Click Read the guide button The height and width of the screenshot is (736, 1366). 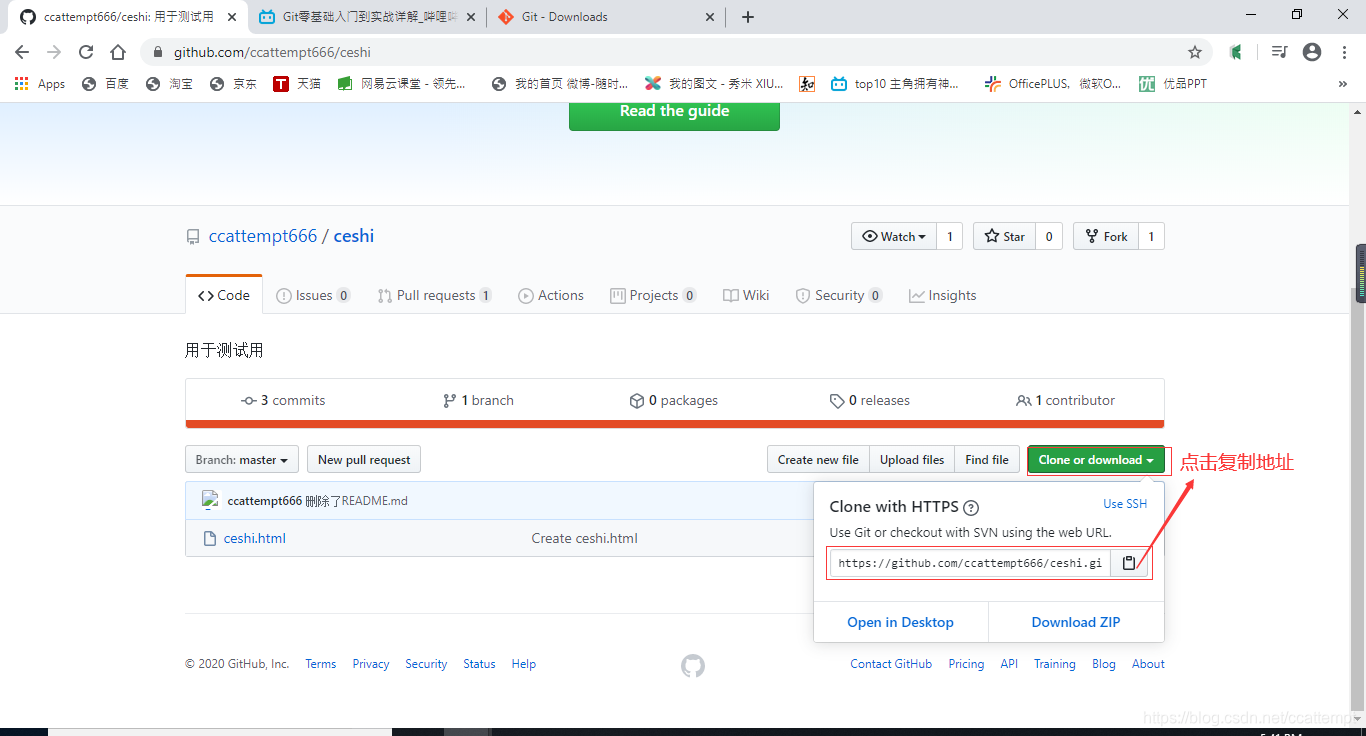point(674,112)
